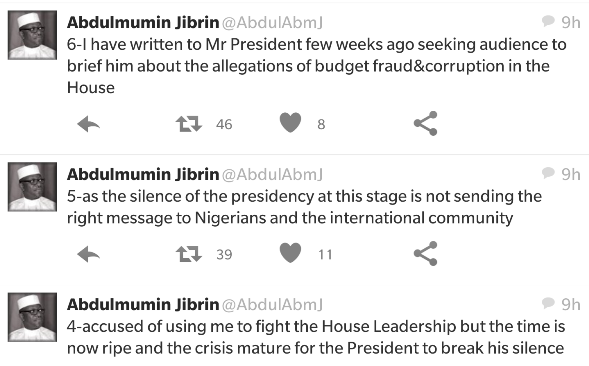Screen dimensions: 589x366
Task: Open profile picture on tweet numbered 4
Action: pyautogui.click(x=32, y=317)
